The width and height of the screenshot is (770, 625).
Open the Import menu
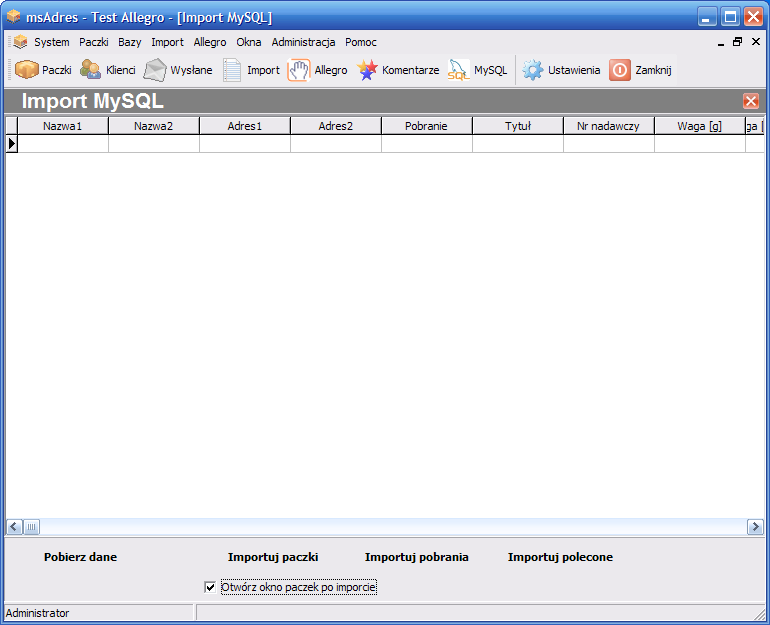tap(167, 42)
